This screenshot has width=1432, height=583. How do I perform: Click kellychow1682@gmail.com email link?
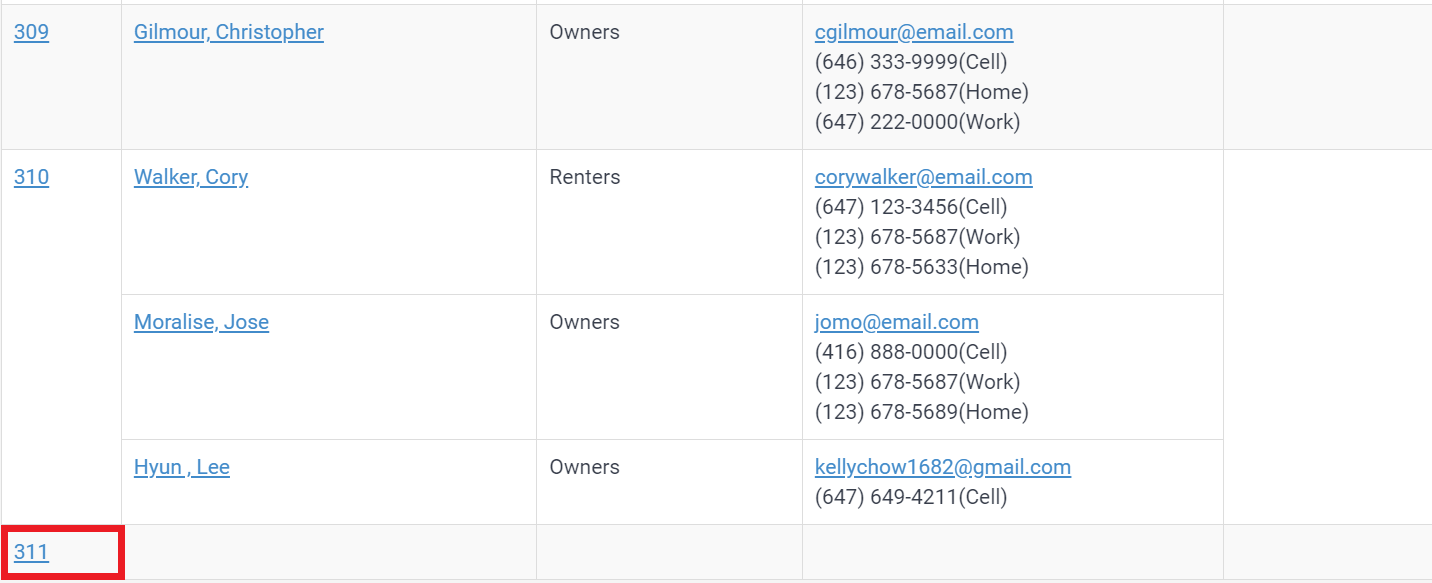click(x=943, y=467)
